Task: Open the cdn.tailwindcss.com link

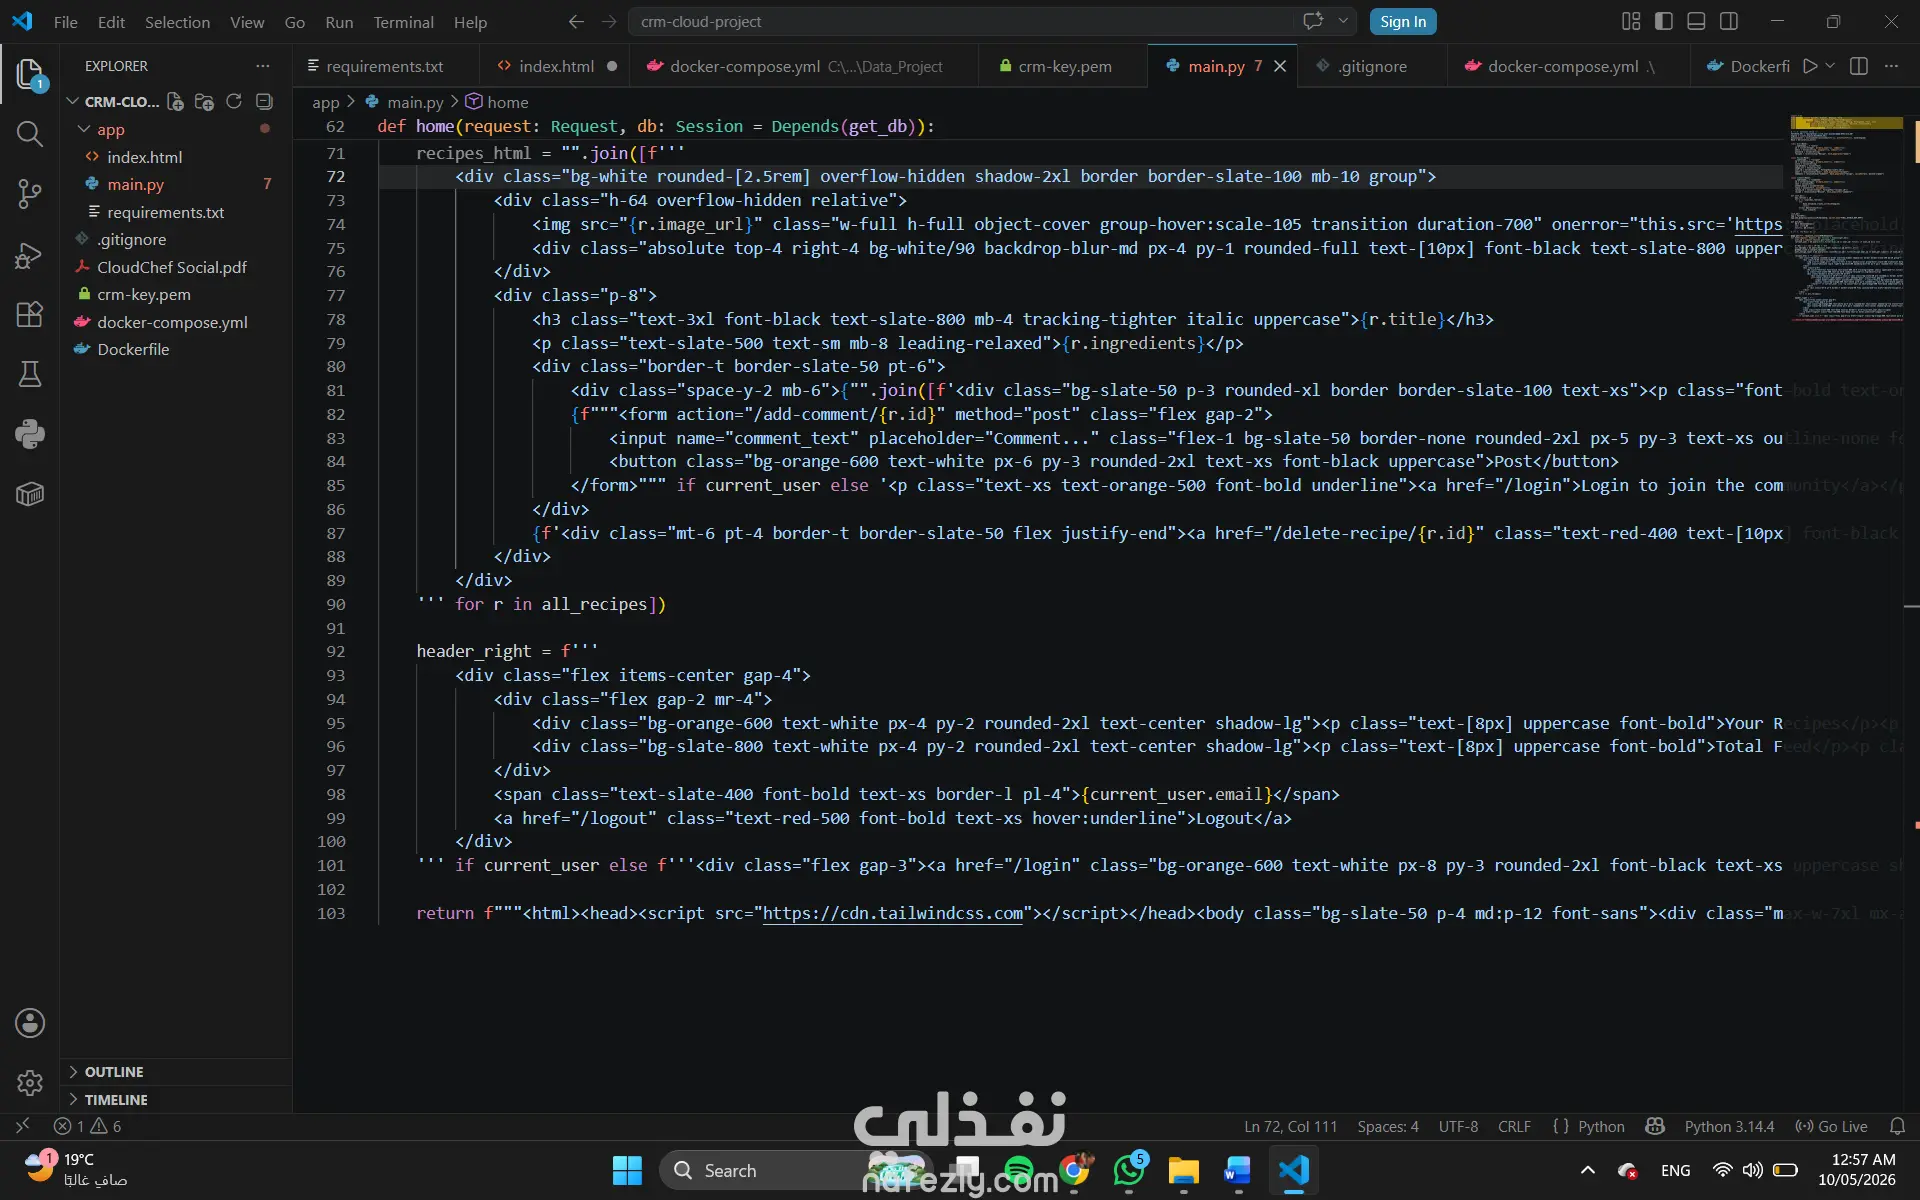Action: click(893, 913)
